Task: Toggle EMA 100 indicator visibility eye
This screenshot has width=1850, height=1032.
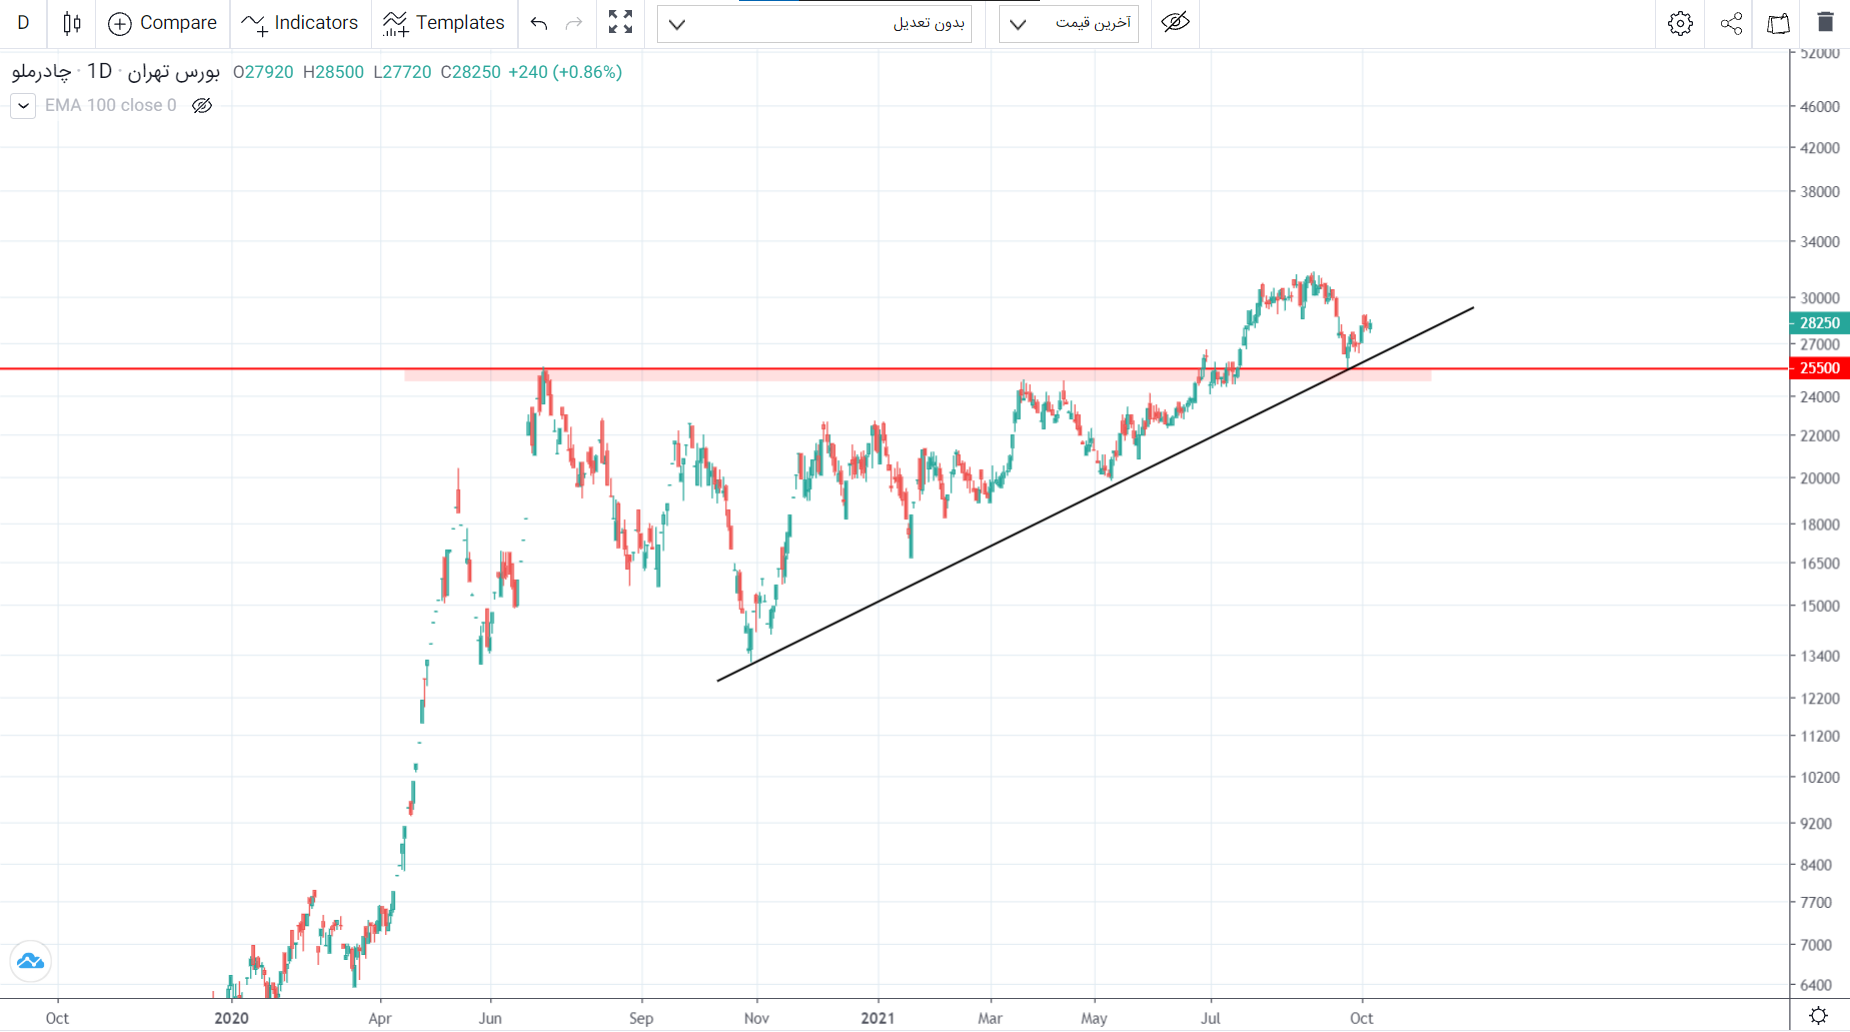Action: click(x=202, y=105)
